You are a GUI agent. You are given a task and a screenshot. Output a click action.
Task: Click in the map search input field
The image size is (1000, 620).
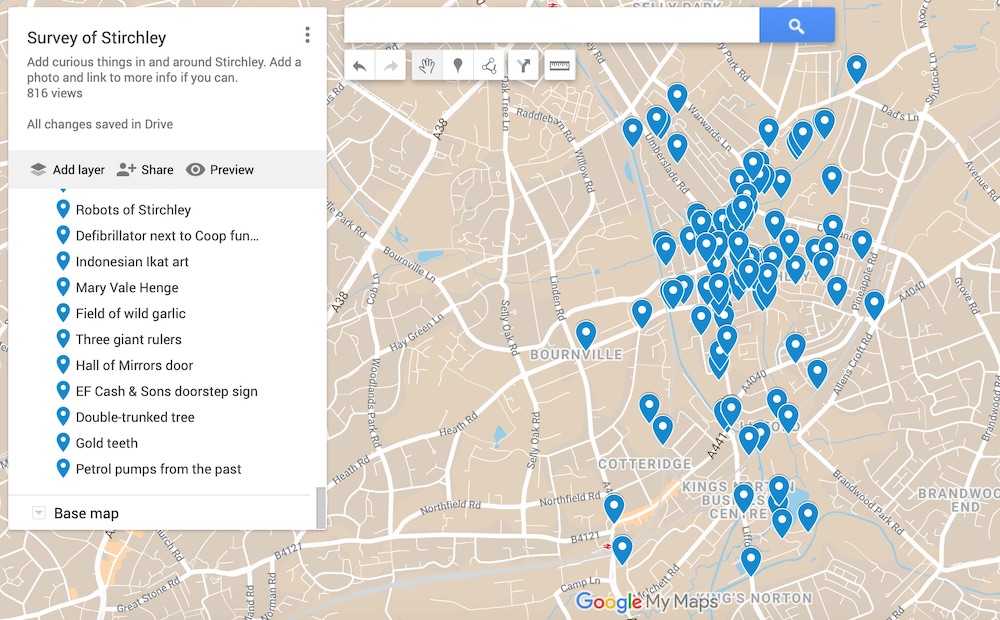point(550,26)
